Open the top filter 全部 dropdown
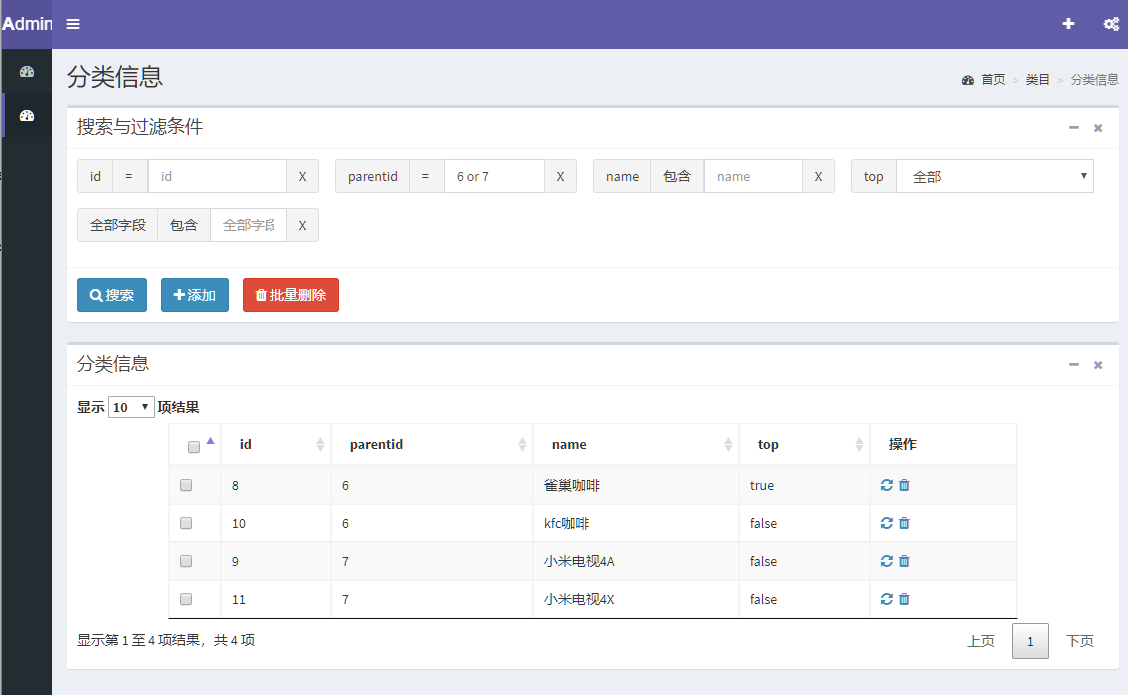This screenshot has width=1128, height=695. point(995,176)
